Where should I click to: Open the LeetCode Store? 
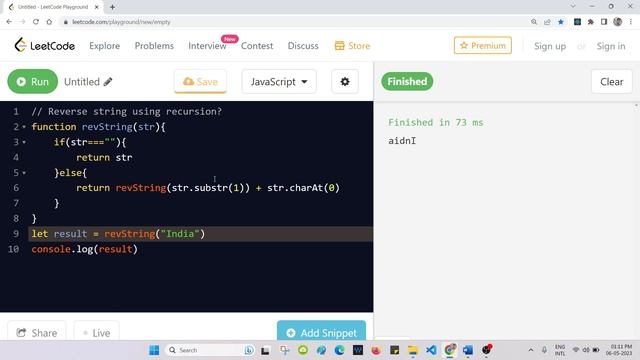point(352,46)
